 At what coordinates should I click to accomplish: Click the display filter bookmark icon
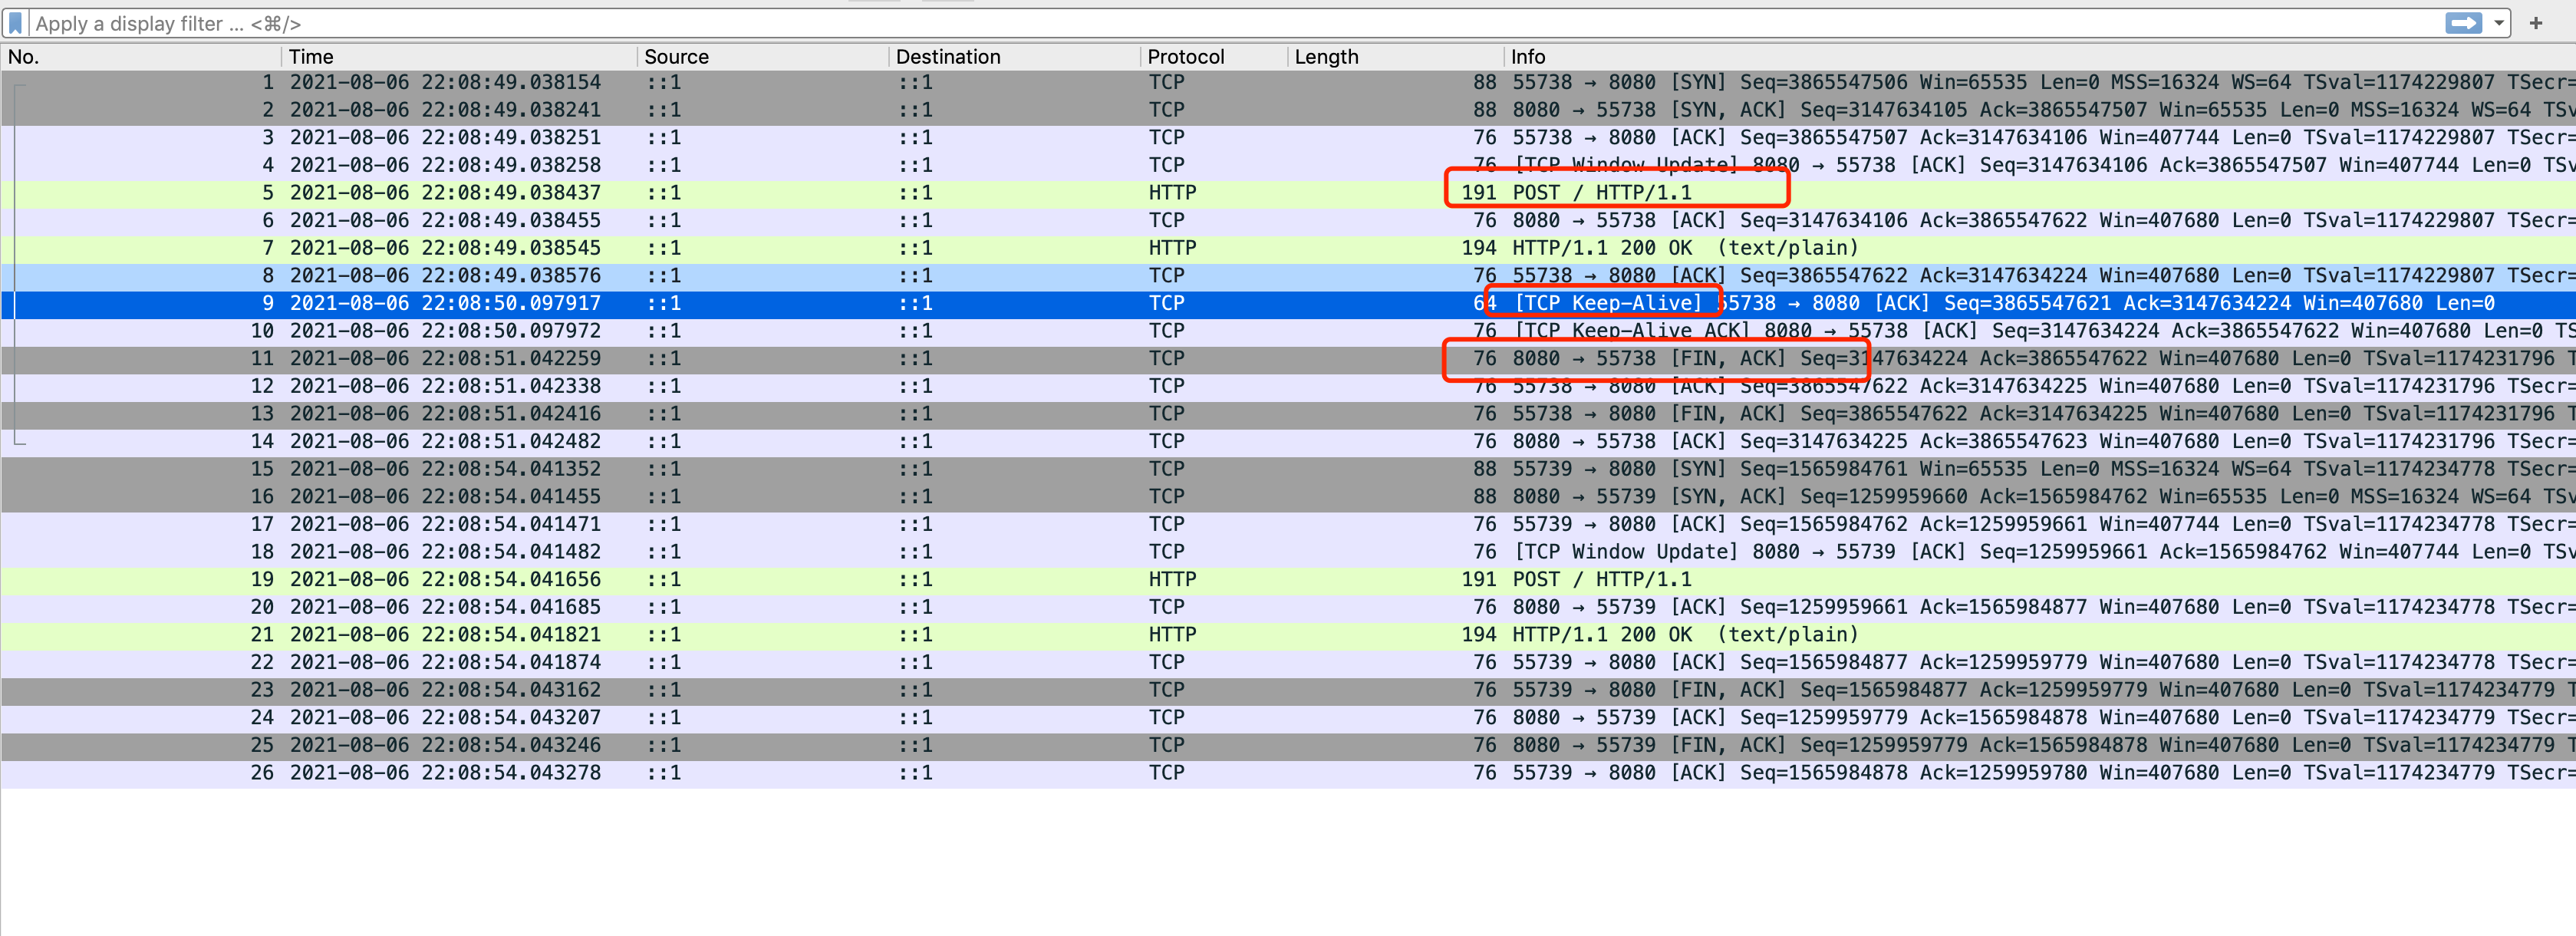(15, 23)
